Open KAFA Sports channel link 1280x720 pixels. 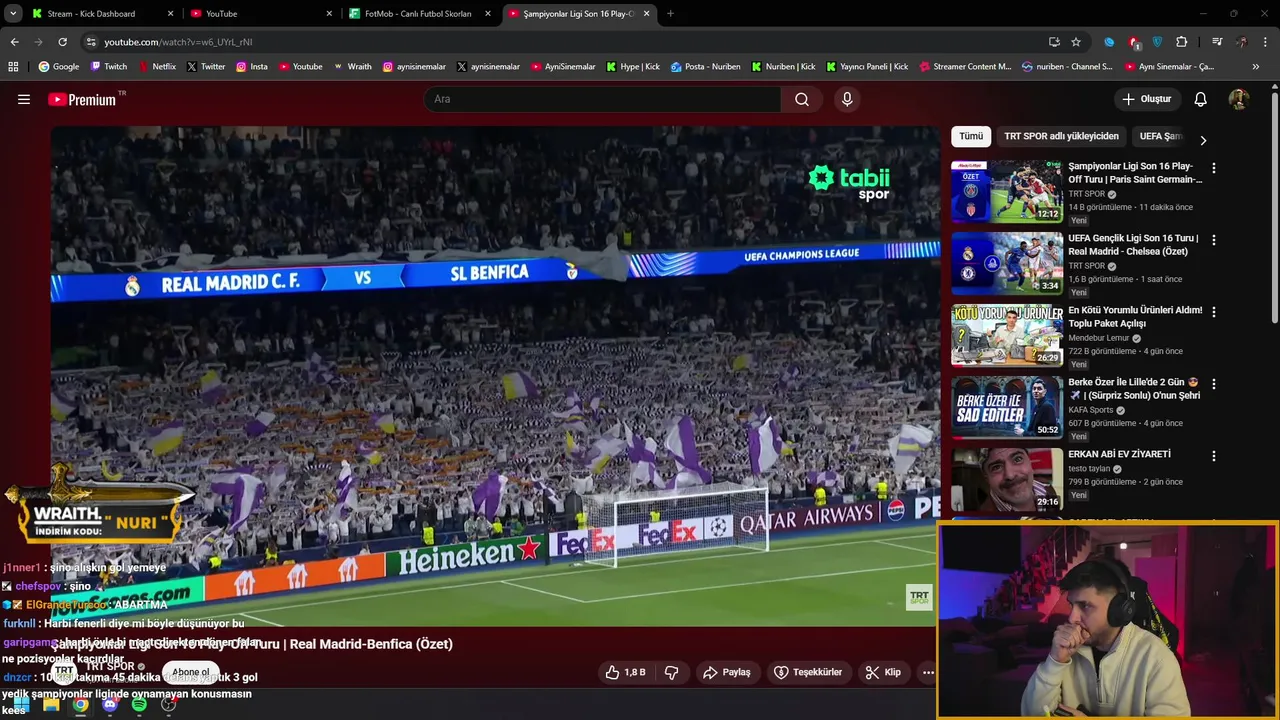click(1091, 410)
